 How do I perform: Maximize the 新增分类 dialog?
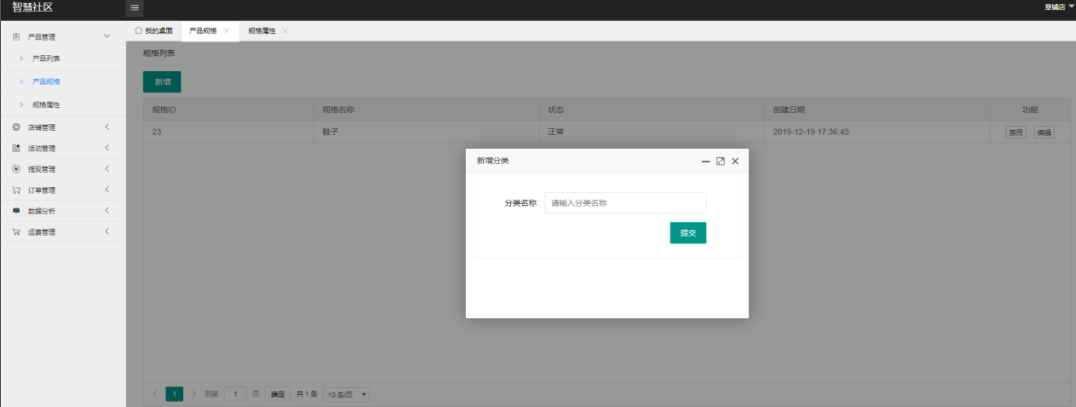point(720,161)
